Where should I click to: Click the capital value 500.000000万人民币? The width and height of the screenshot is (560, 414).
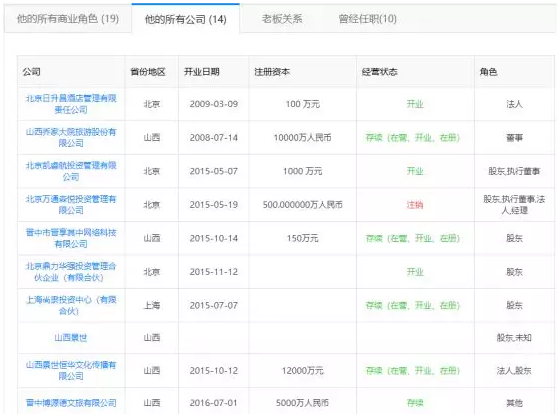[x=302, y=205]
